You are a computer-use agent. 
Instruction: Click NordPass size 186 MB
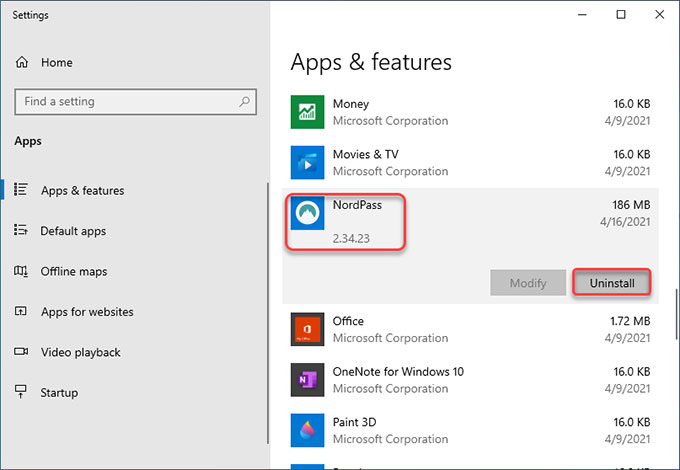[631, 205]
